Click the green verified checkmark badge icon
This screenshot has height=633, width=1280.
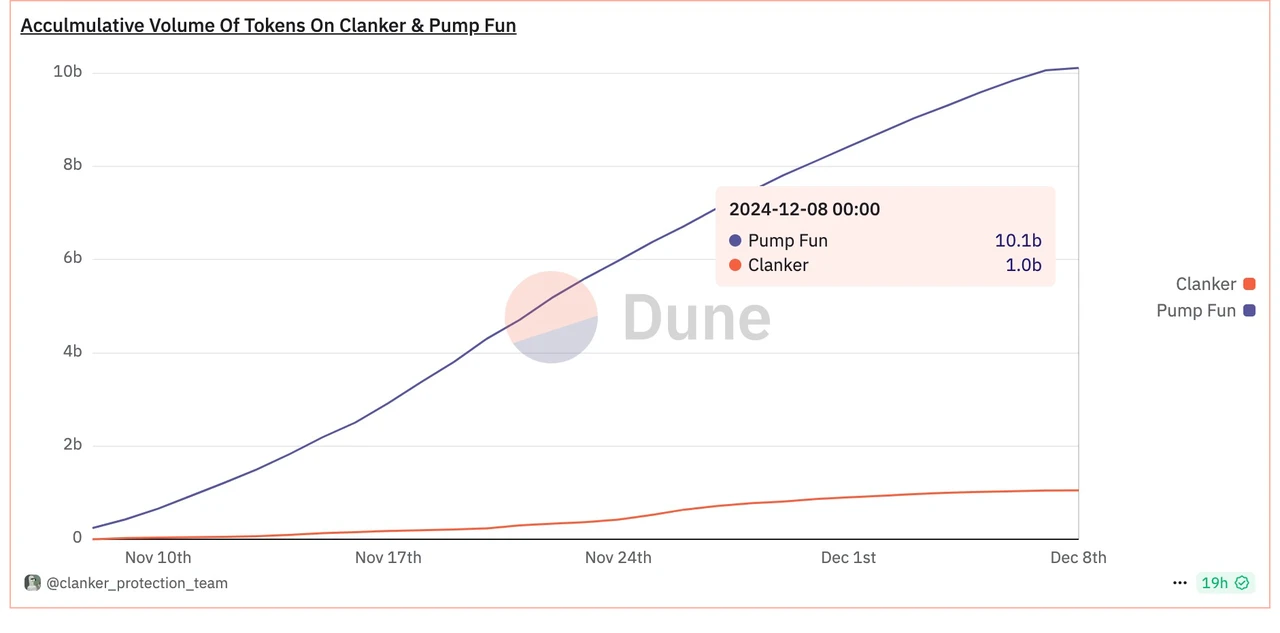[1242, 583]
